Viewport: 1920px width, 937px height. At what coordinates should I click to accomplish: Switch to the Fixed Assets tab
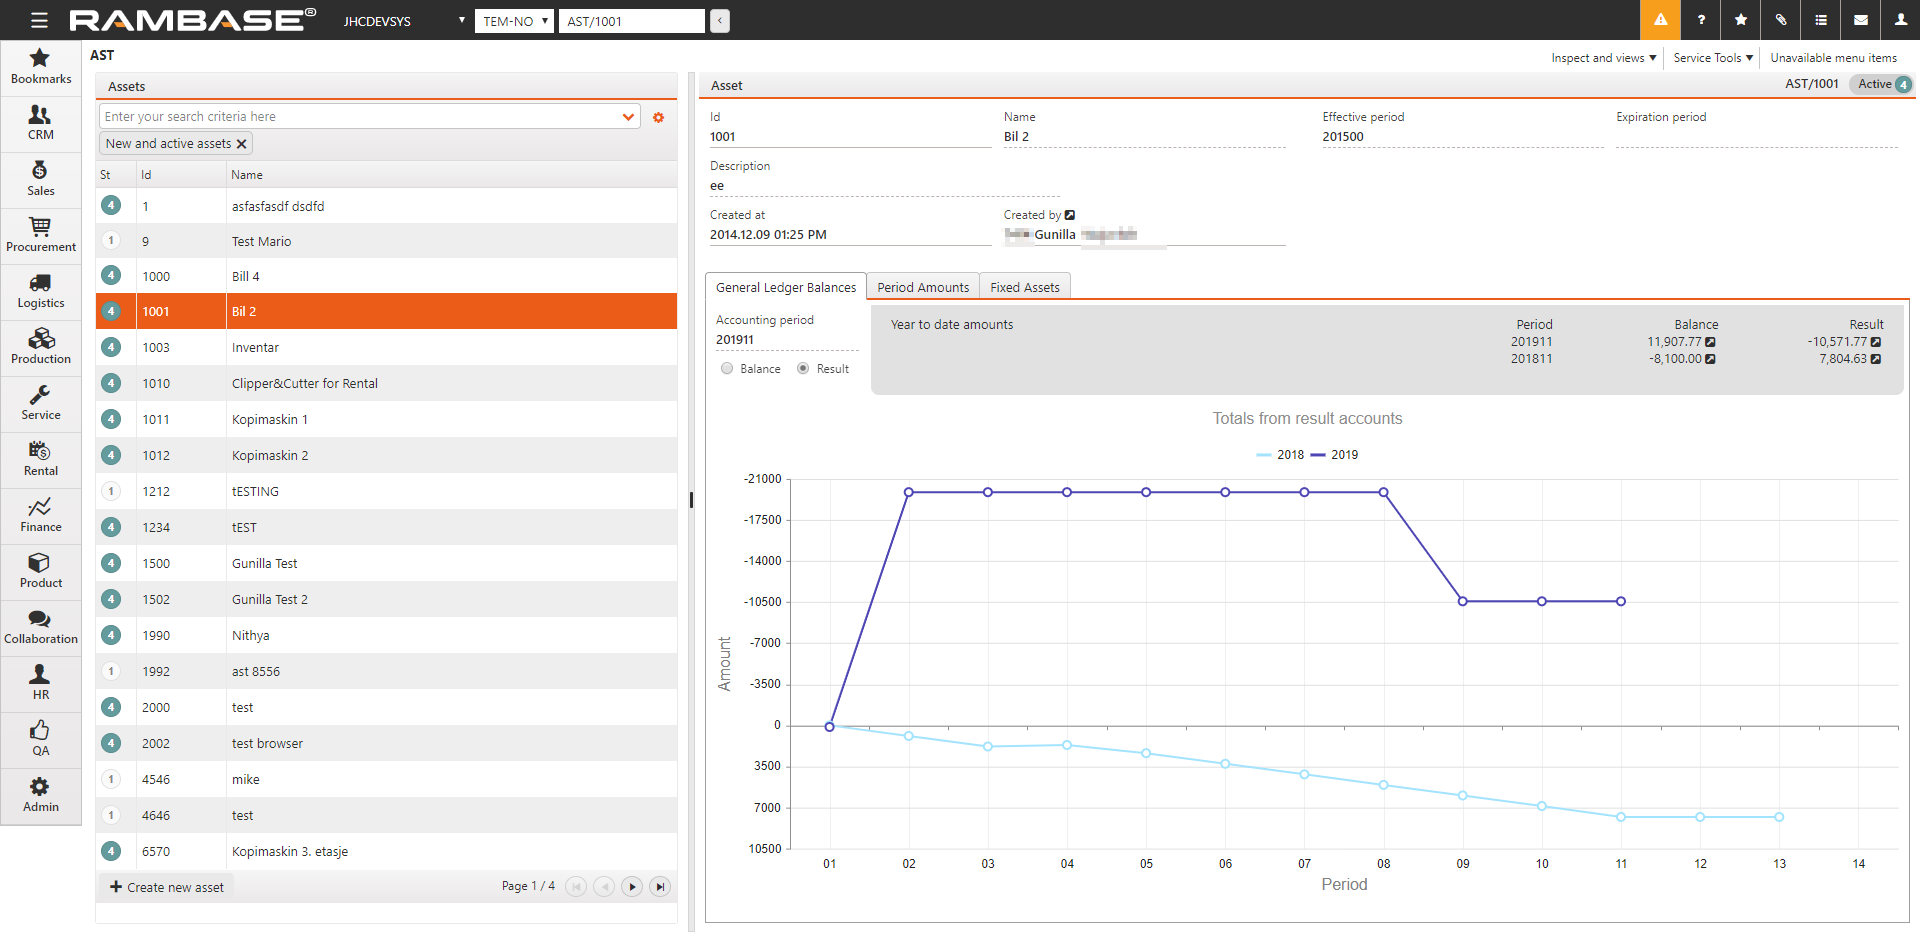(1024, 288)
